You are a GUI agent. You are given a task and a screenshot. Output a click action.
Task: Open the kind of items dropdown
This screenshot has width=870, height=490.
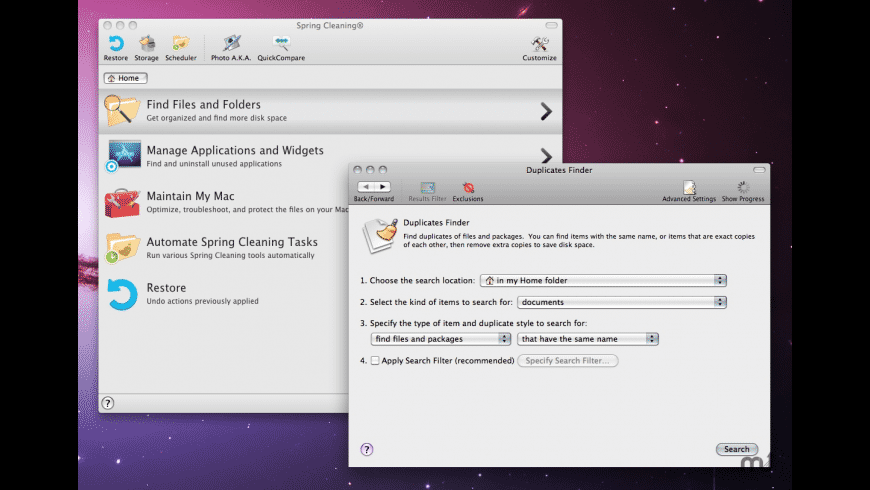(621, 301)
